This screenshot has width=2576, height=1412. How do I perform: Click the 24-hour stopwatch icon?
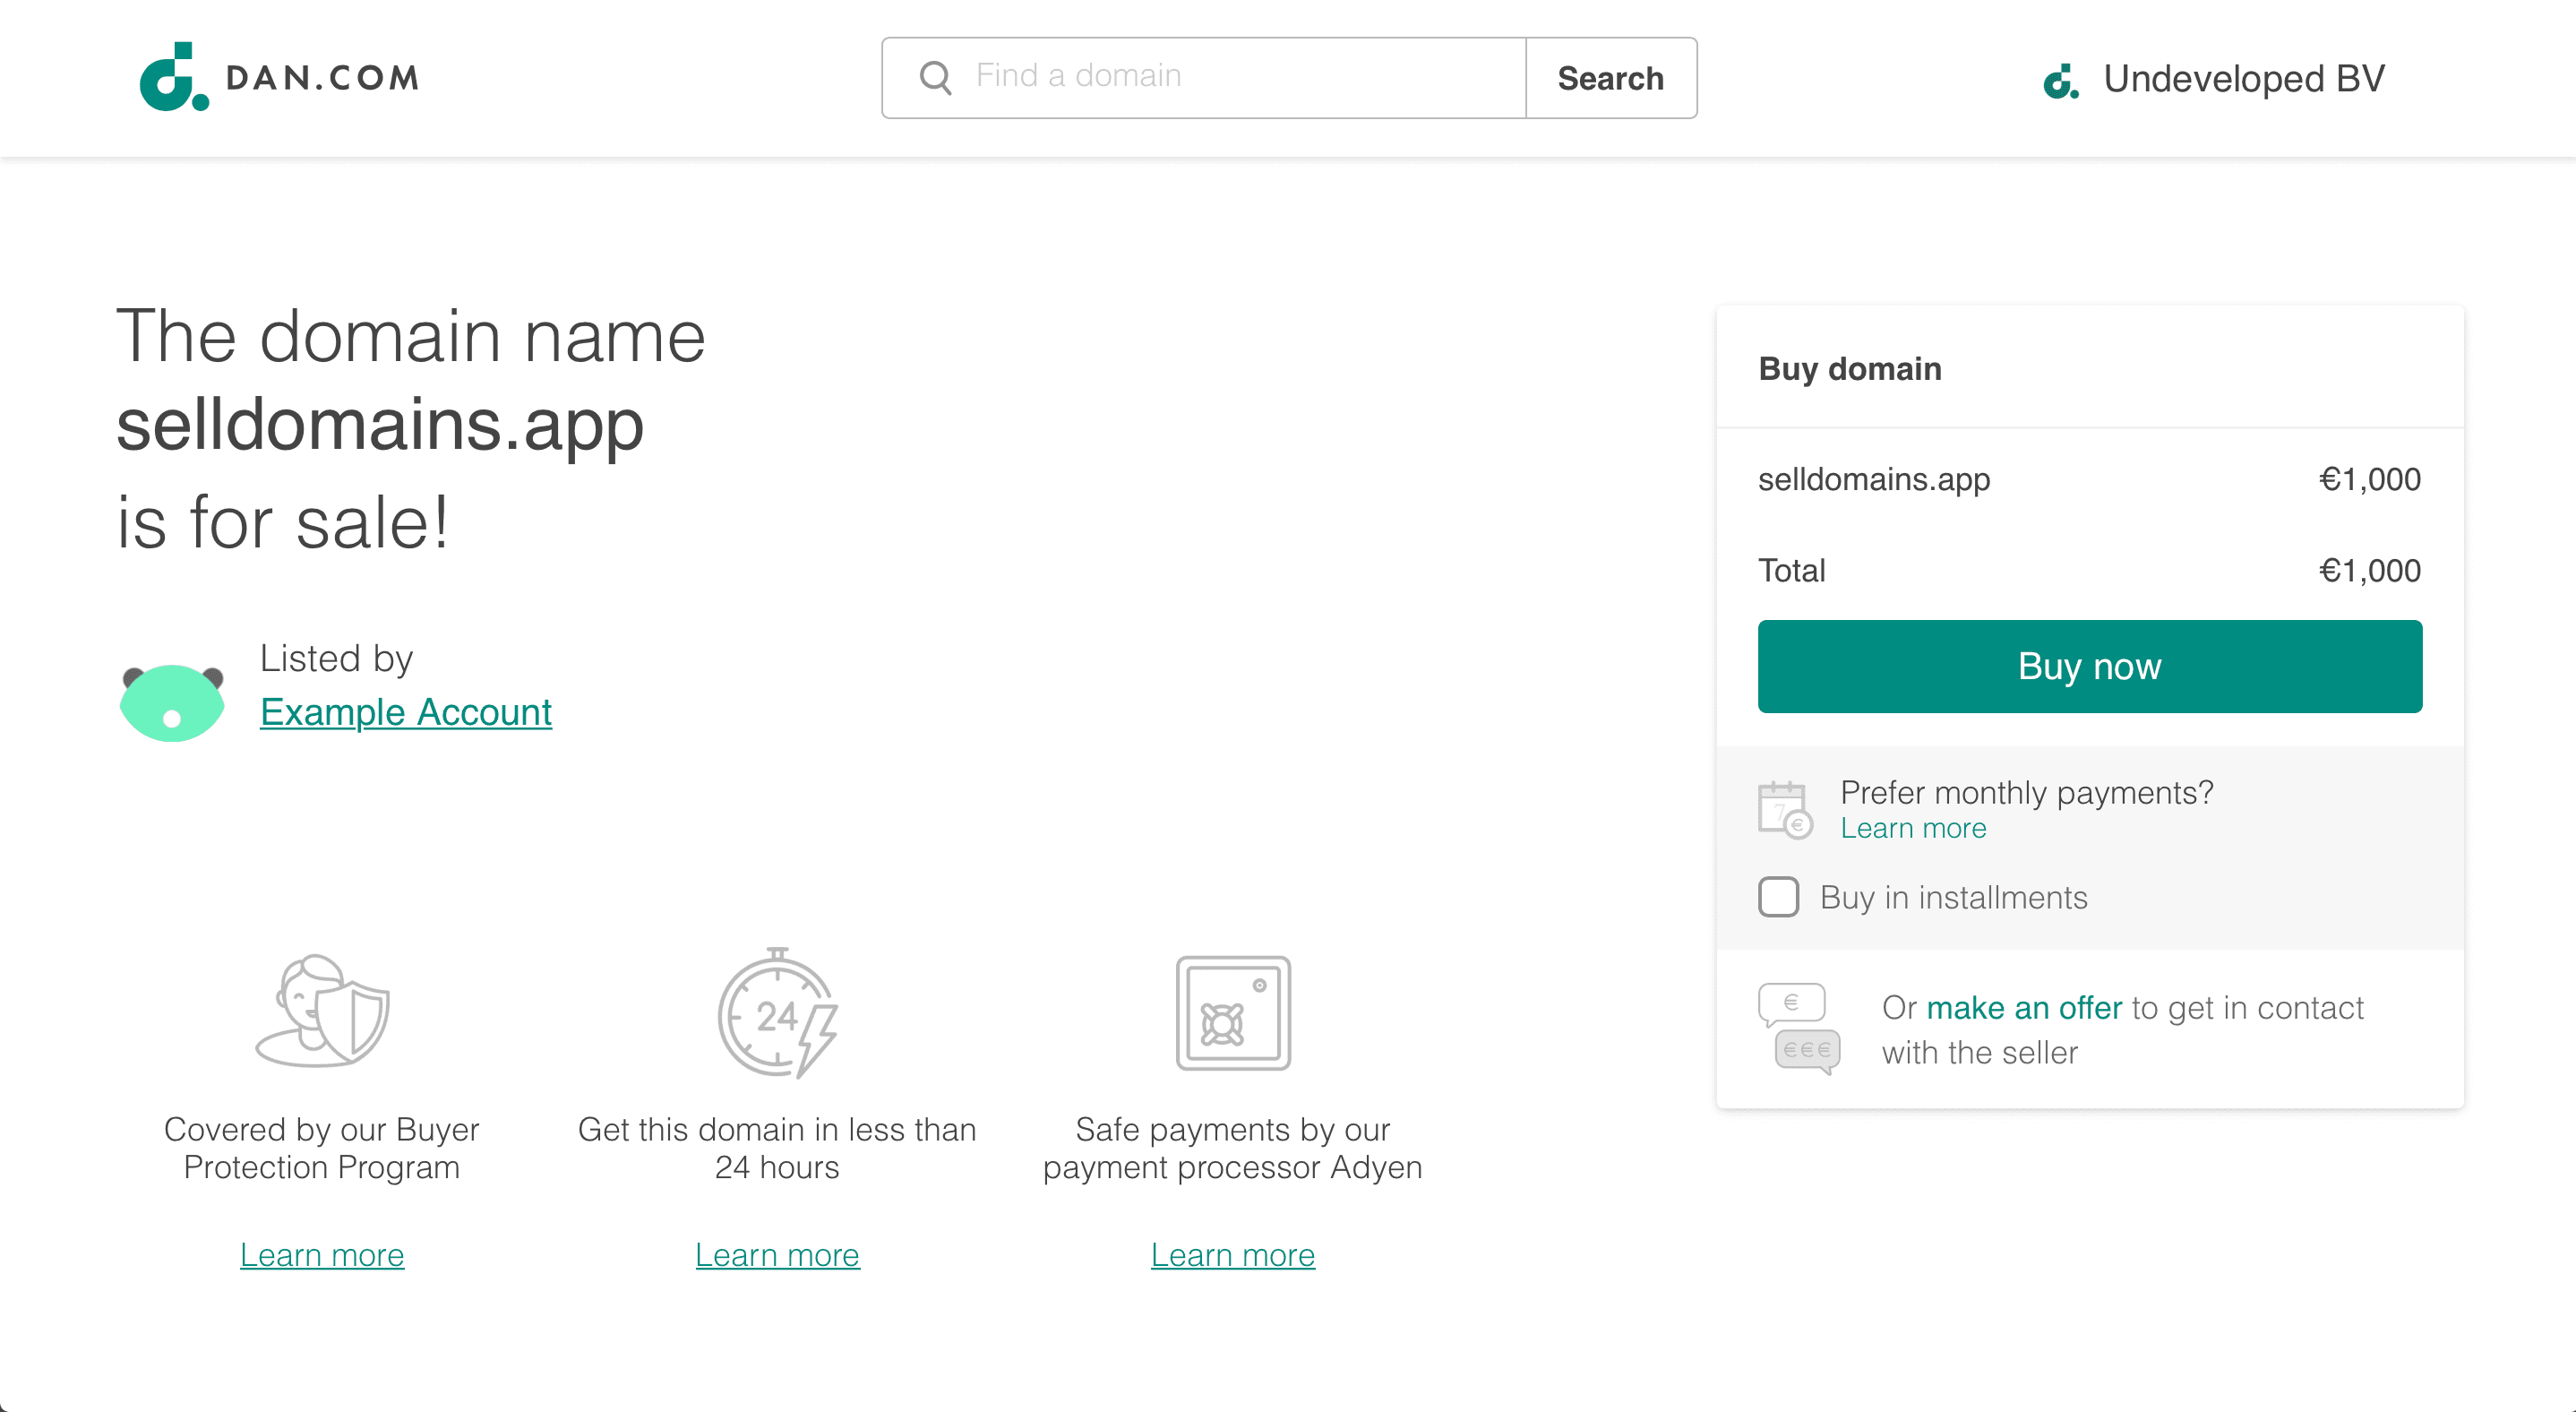point(778,1012)
